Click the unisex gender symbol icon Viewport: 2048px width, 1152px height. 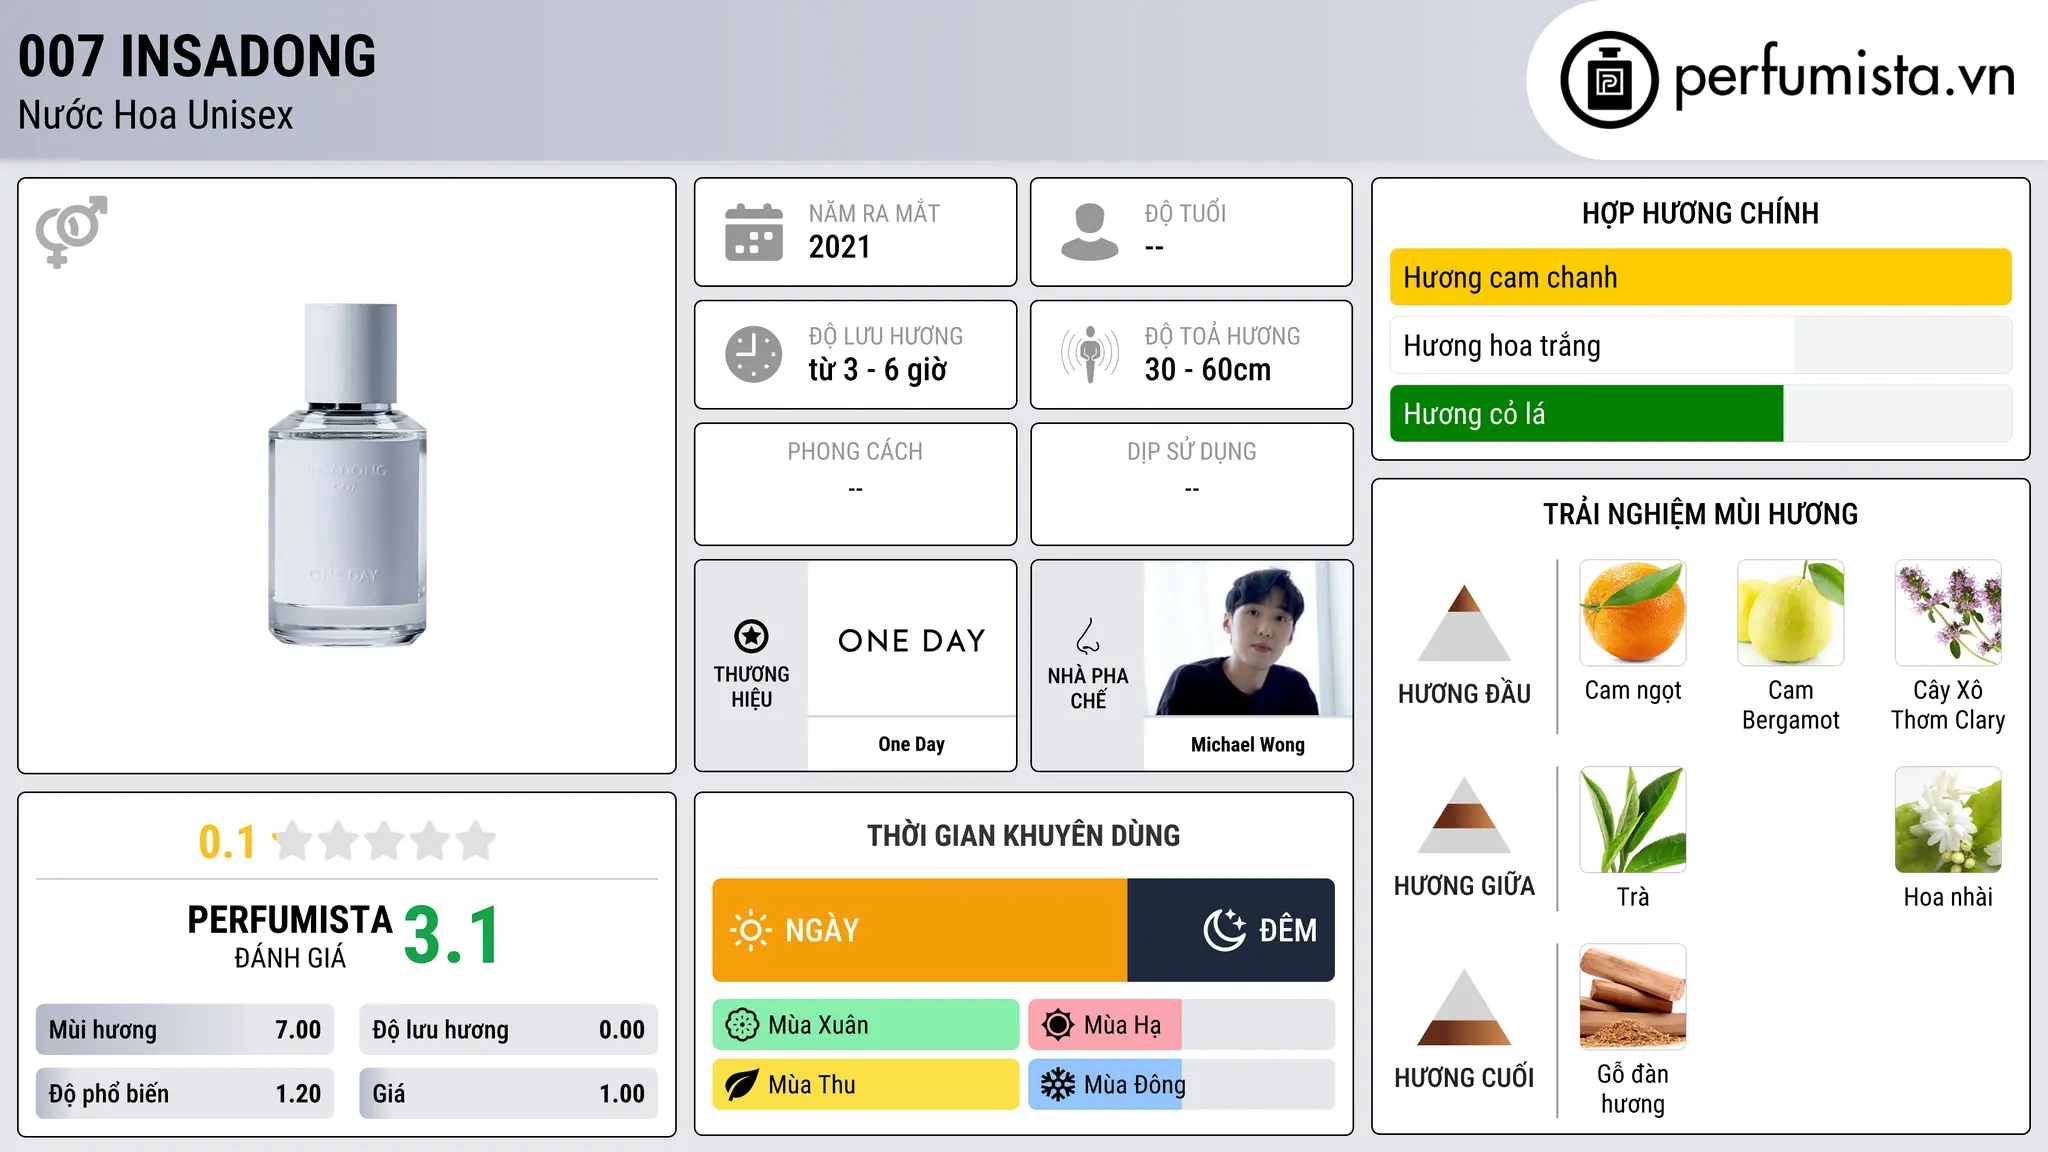coord(71,231)
